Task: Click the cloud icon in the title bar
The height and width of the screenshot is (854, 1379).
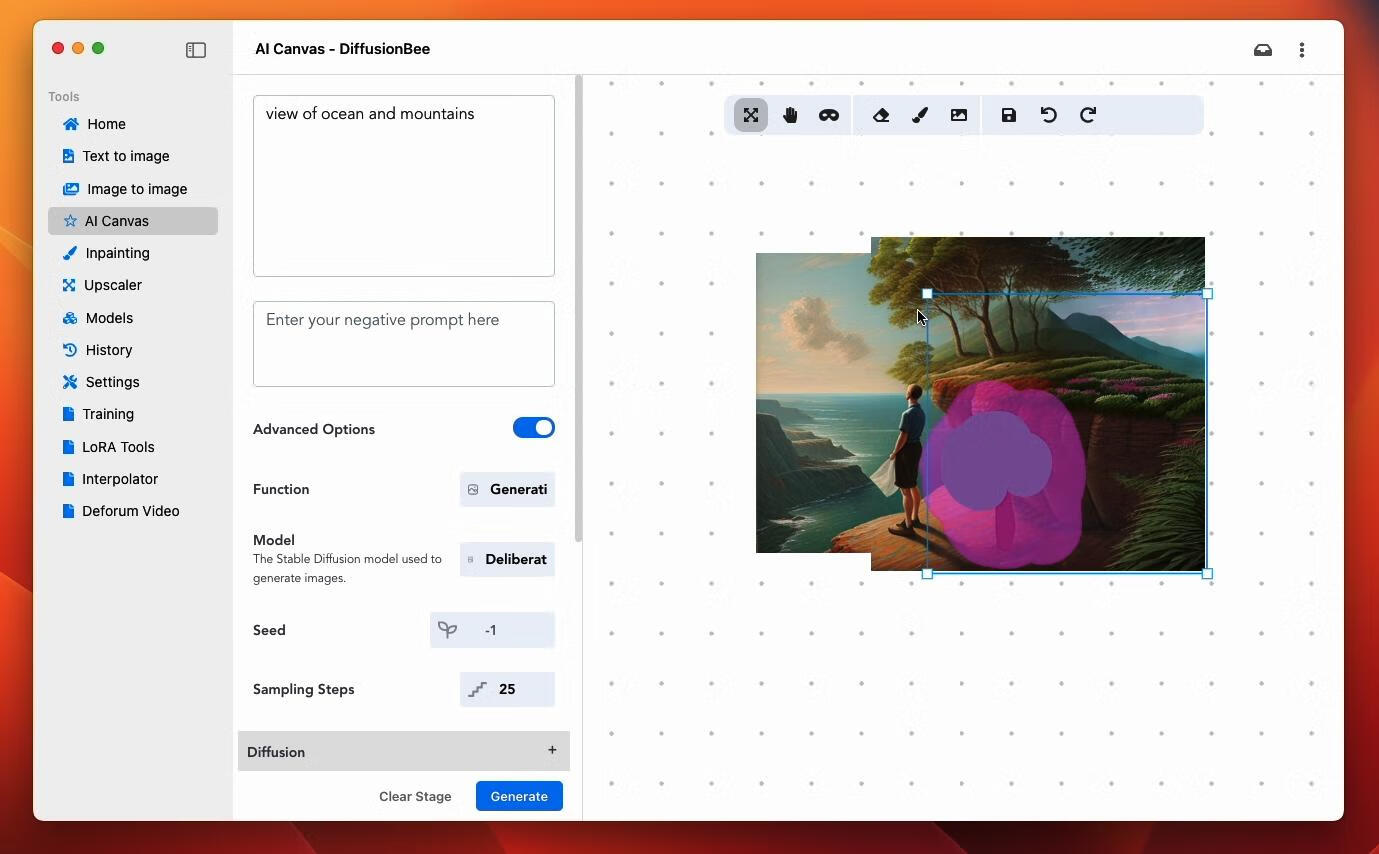Action: (x=1262, y=49)
